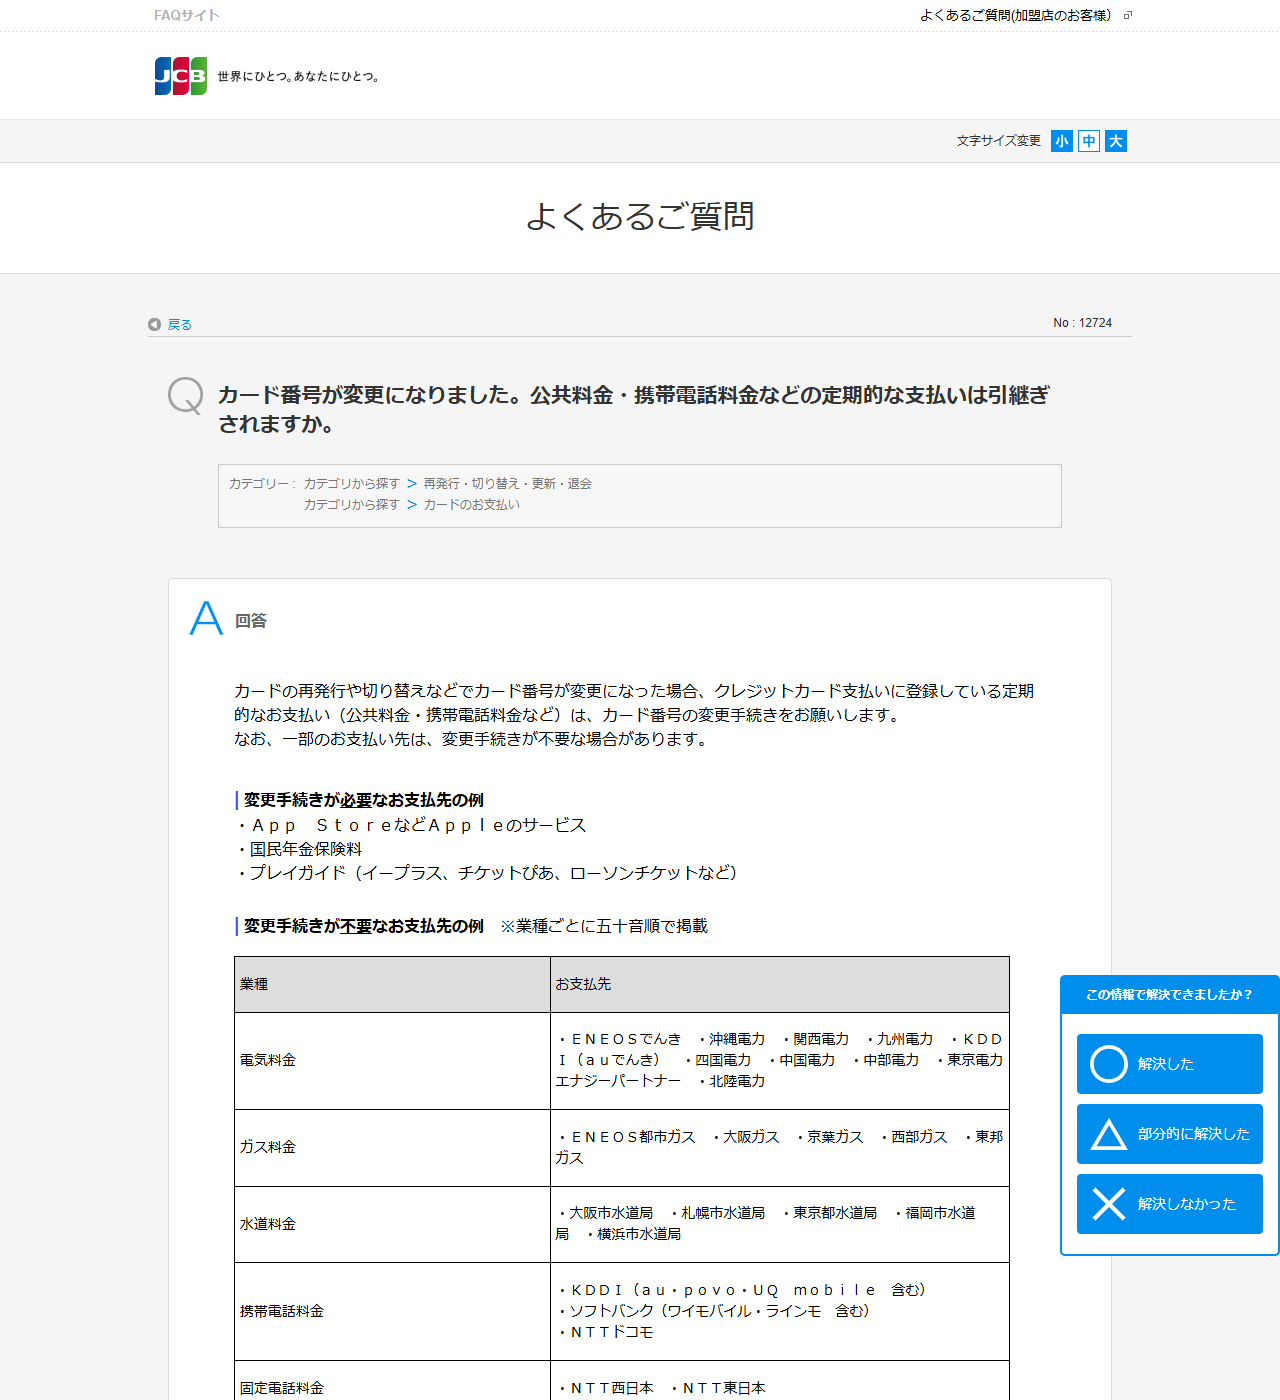Set font size to 中 (medium)

coord(1089,141)
